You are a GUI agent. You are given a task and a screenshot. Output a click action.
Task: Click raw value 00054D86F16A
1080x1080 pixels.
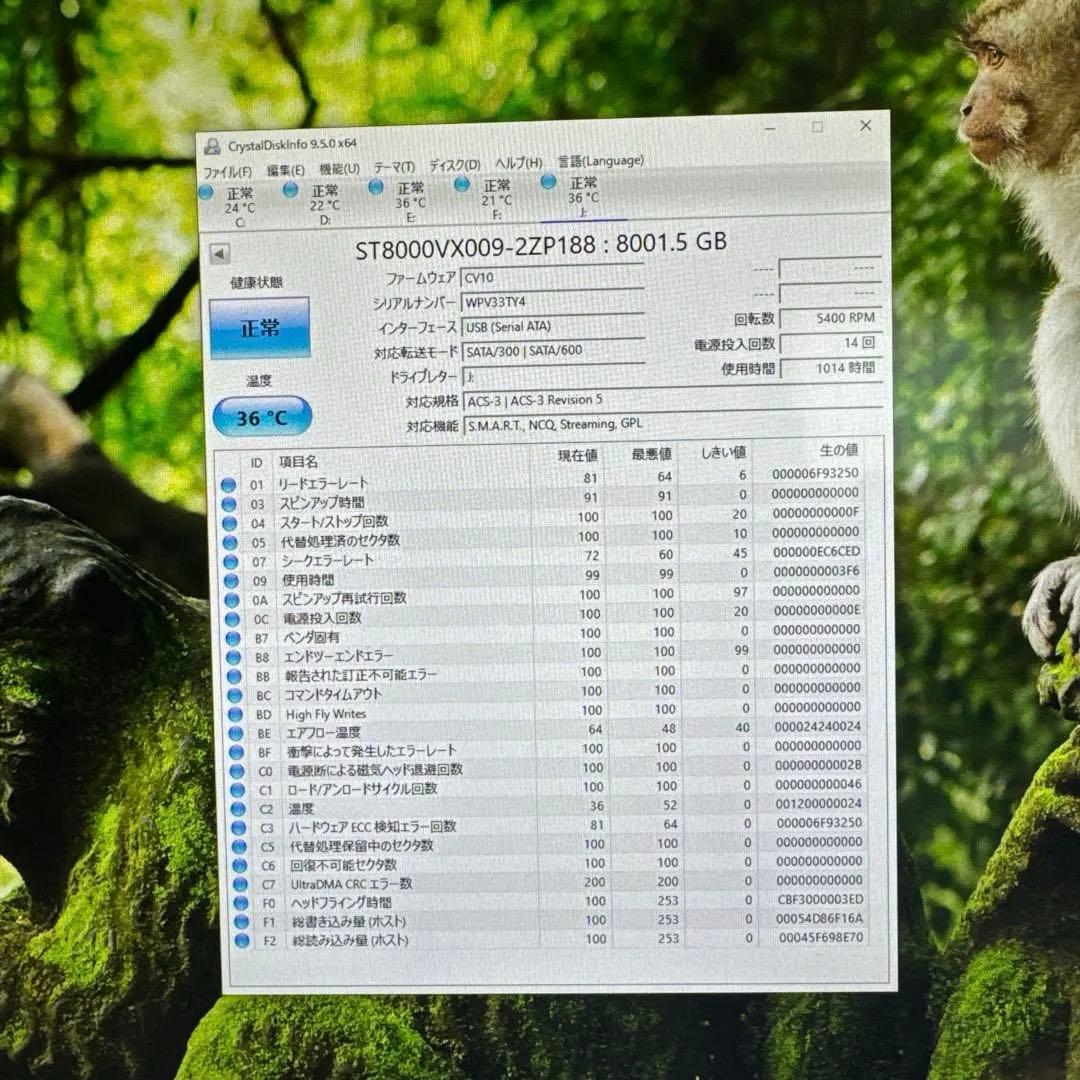pyautogui.click(x=819, y=918)
